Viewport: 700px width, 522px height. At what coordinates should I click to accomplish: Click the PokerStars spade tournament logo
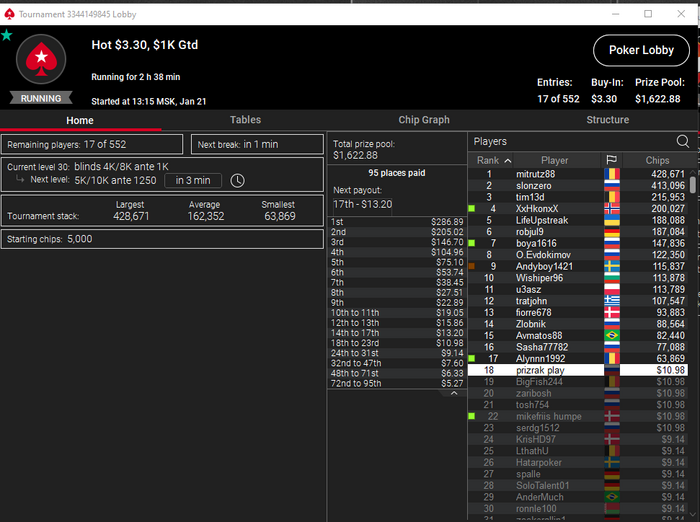41,59
